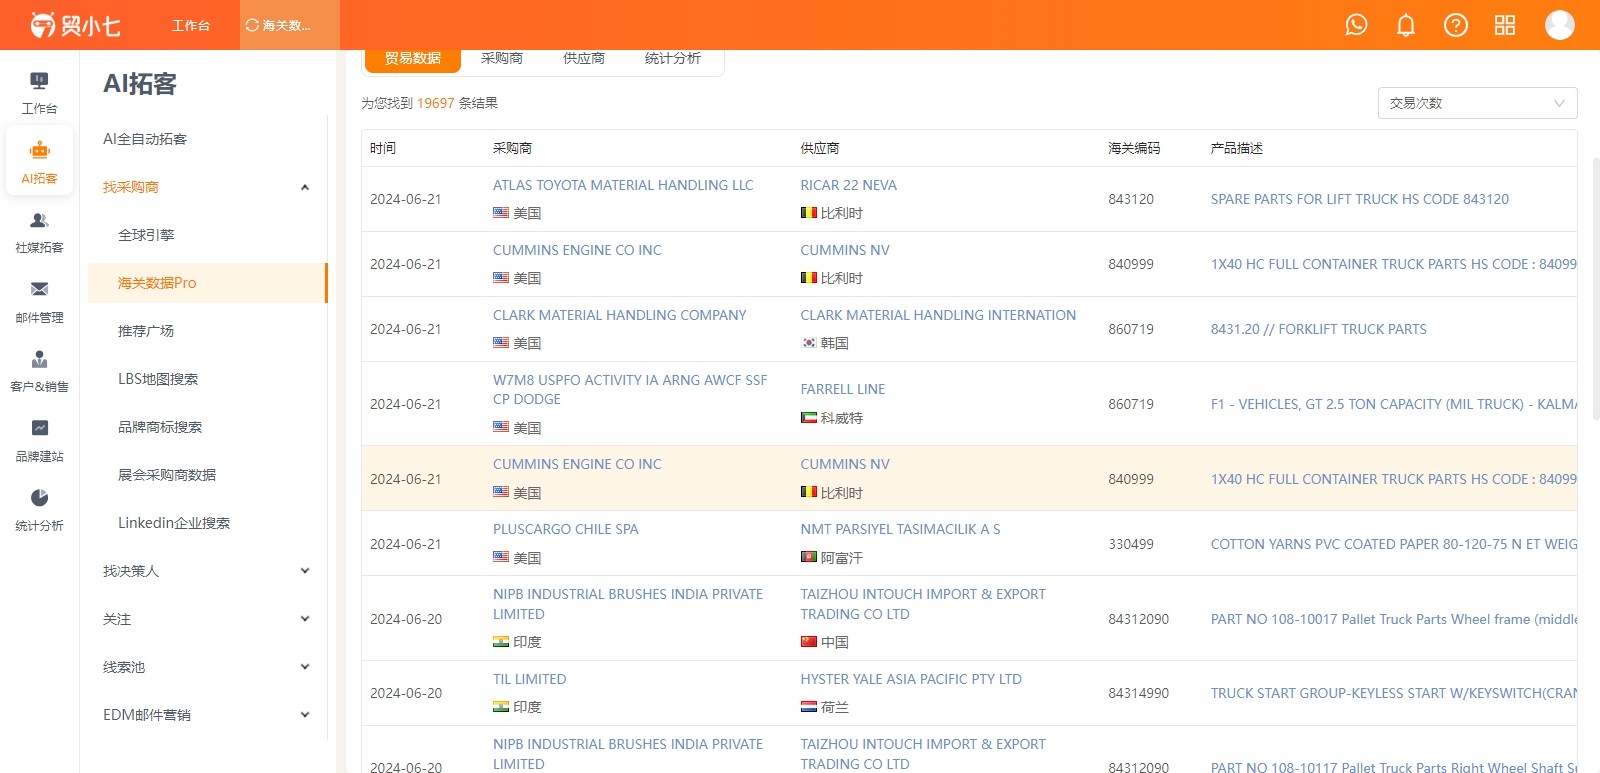Open buyer ATLAS TOYOTA MATERIAL HANDLING LLC

point(623,185)
